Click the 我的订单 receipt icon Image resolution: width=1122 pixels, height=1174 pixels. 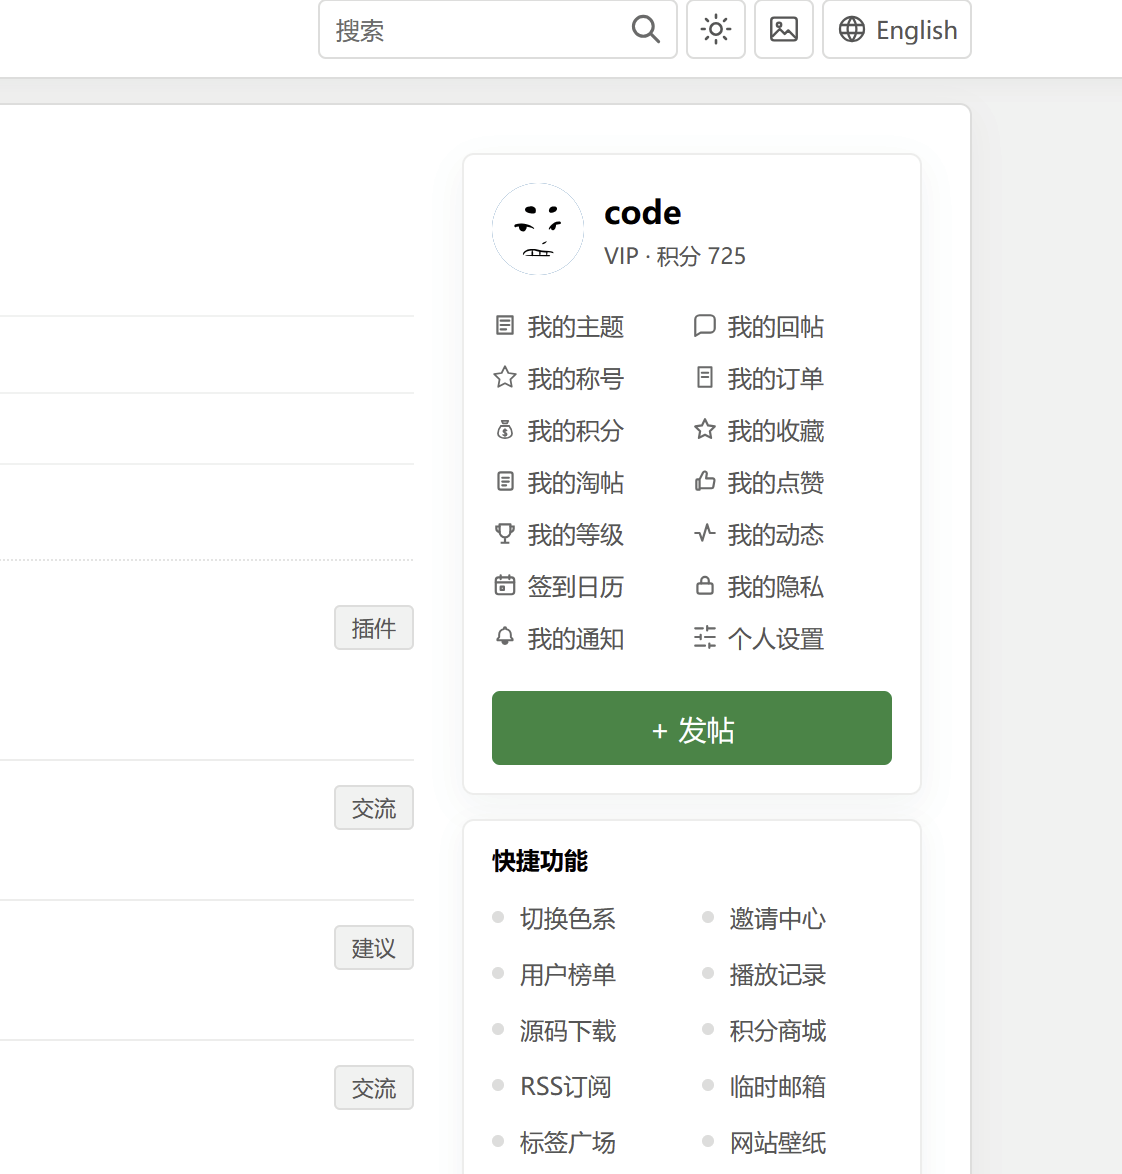click(x=704, y=377)
